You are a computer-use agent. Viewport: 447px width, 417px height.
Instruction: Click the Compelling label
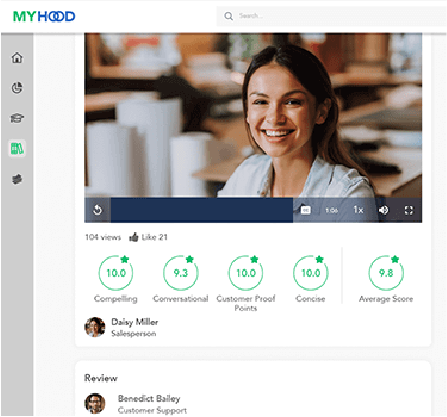click(x=116, y=299)
